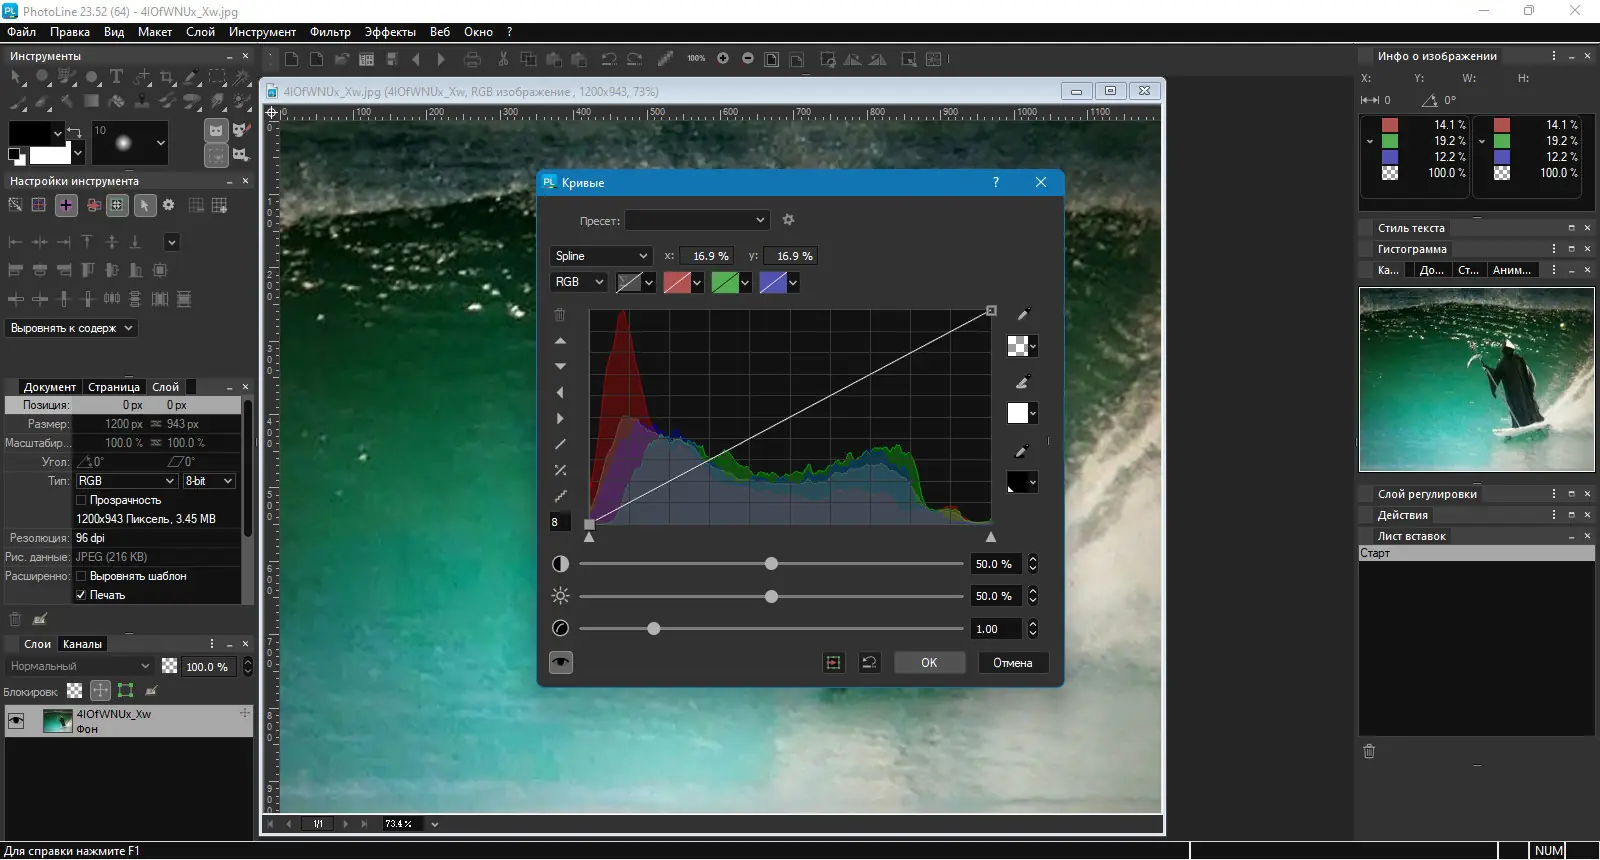The image size is (1600, 860).
Task: Move the curve point up with the arrow
Action: 560,341
